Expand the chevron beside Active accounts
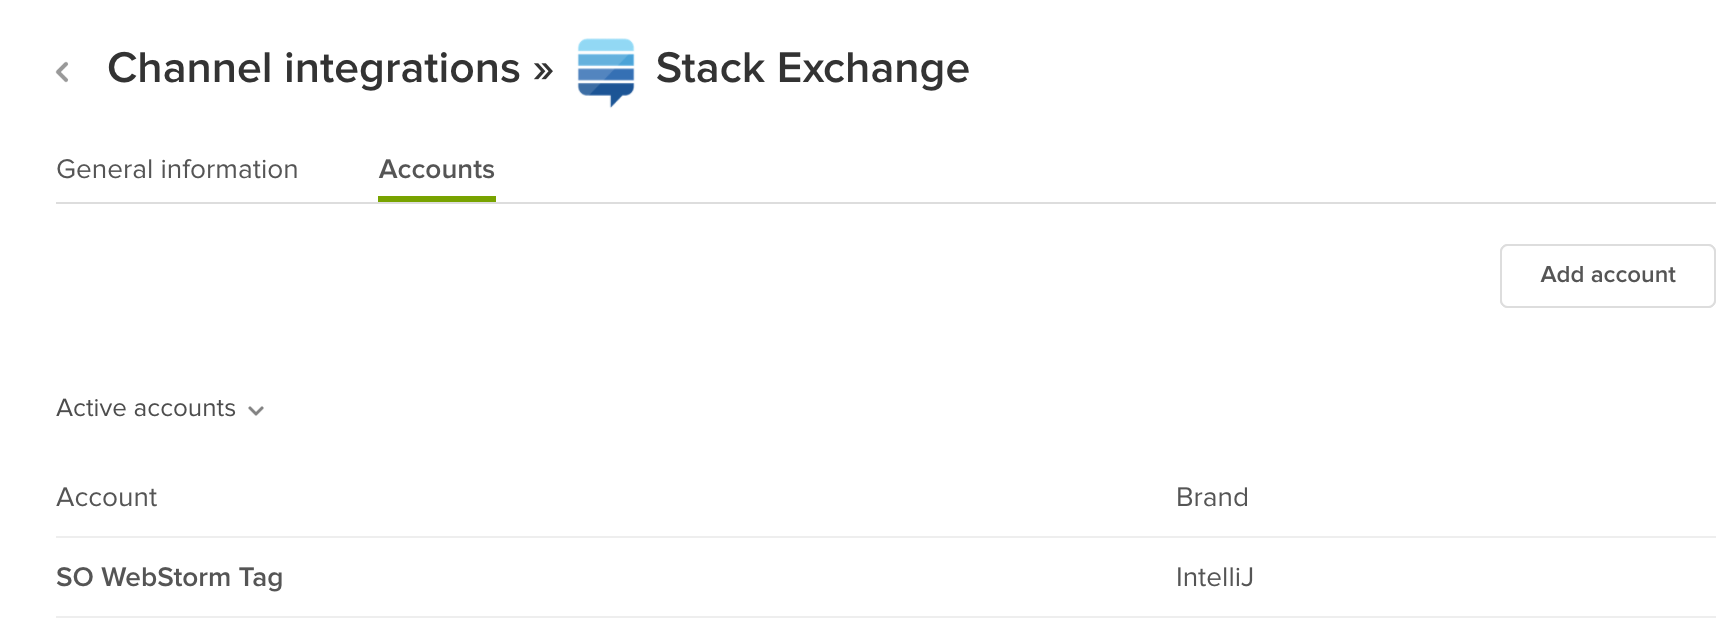This screenshot has width=1736, height=630. coord(256,410)
